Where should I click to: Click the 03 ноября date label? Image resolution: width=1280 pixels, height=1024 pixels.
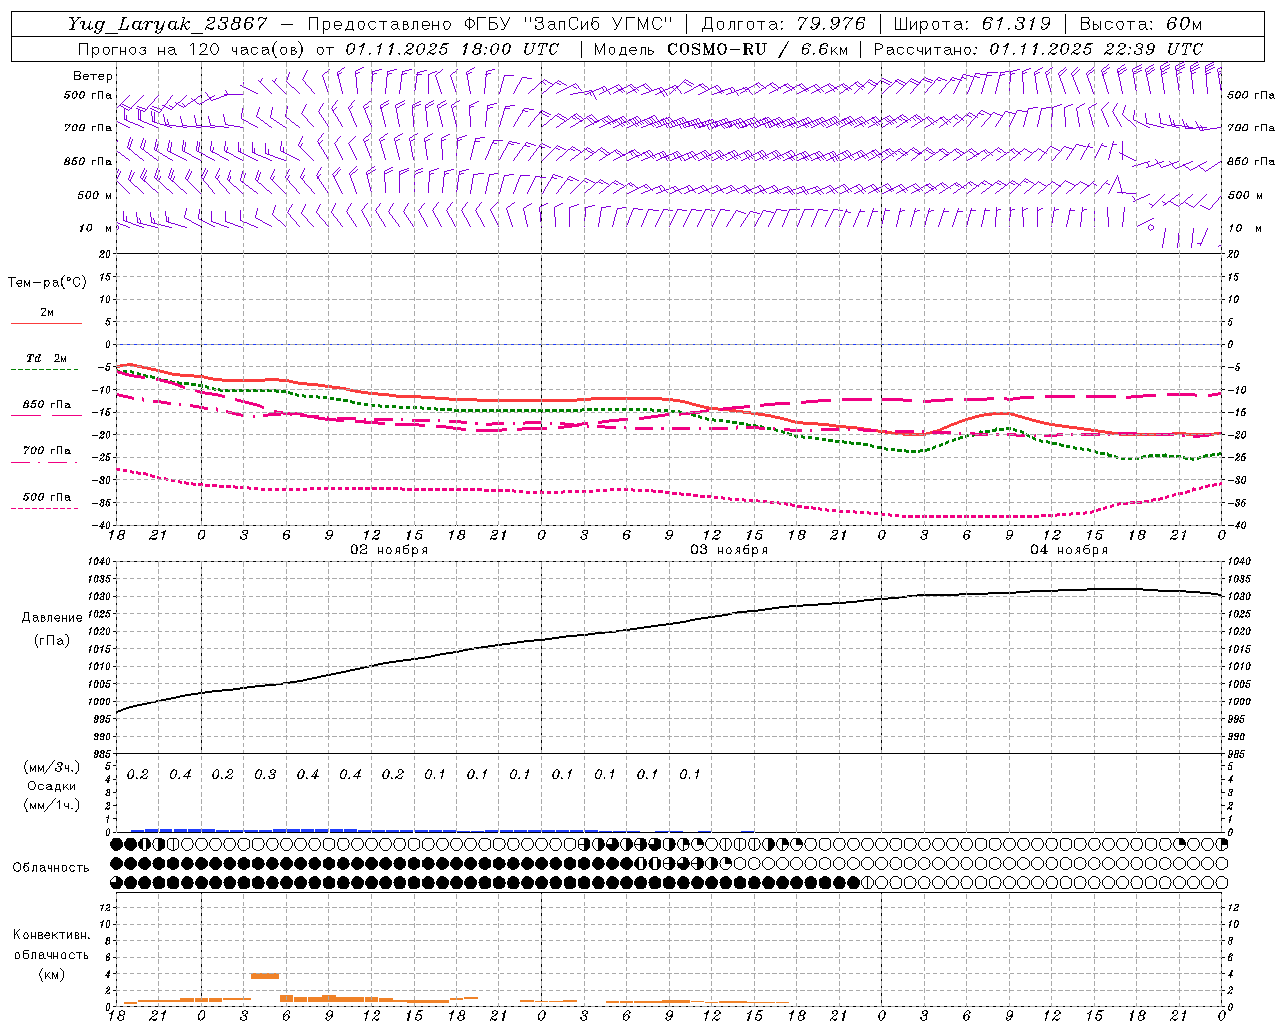click(x=729, y=550)
